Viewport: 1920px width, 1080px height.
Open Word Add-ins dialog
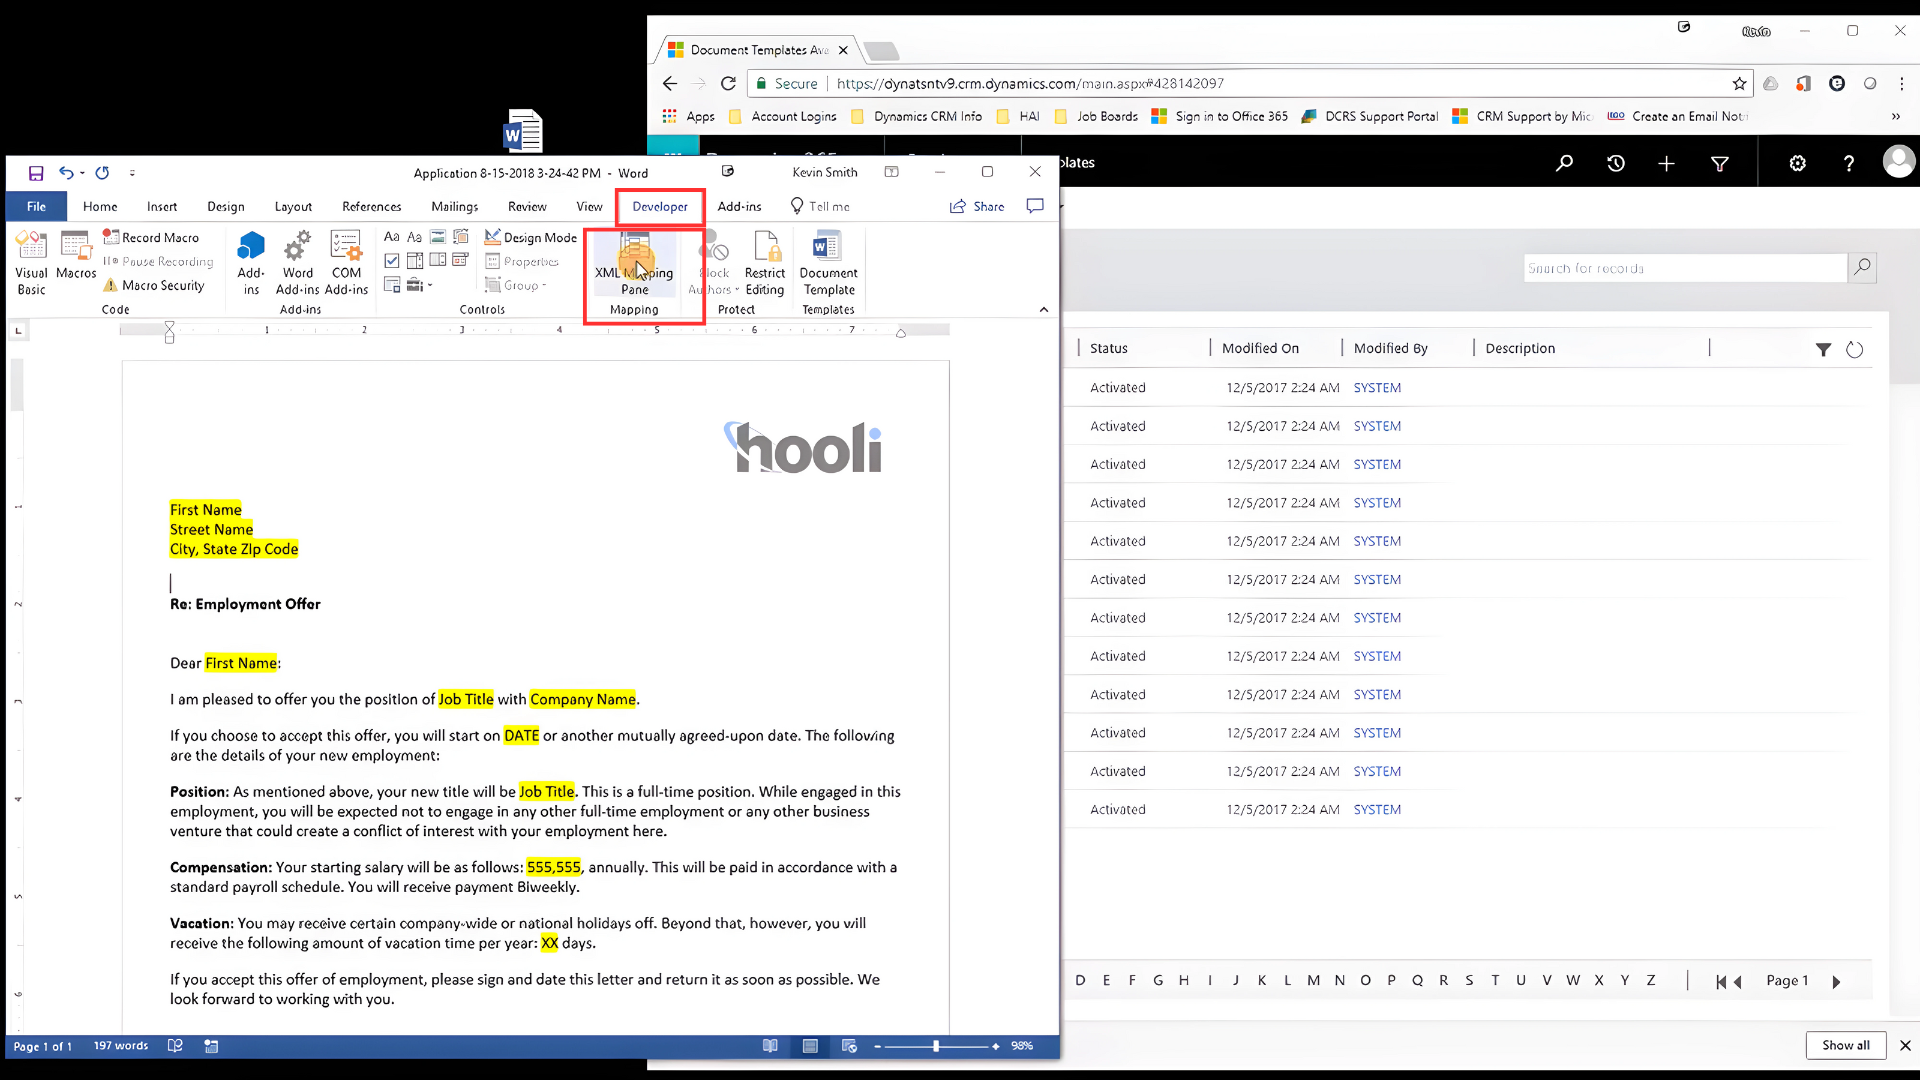(x=297, y=263)
